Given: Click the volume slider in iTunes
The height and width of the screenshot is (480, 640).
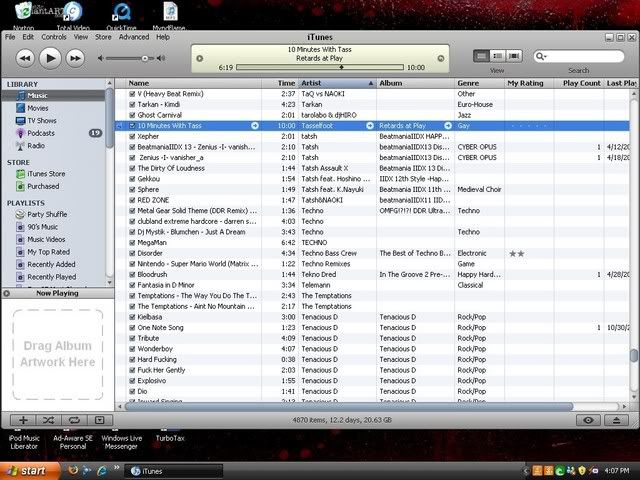Looking at the screenshot, I should click(140, 59).
